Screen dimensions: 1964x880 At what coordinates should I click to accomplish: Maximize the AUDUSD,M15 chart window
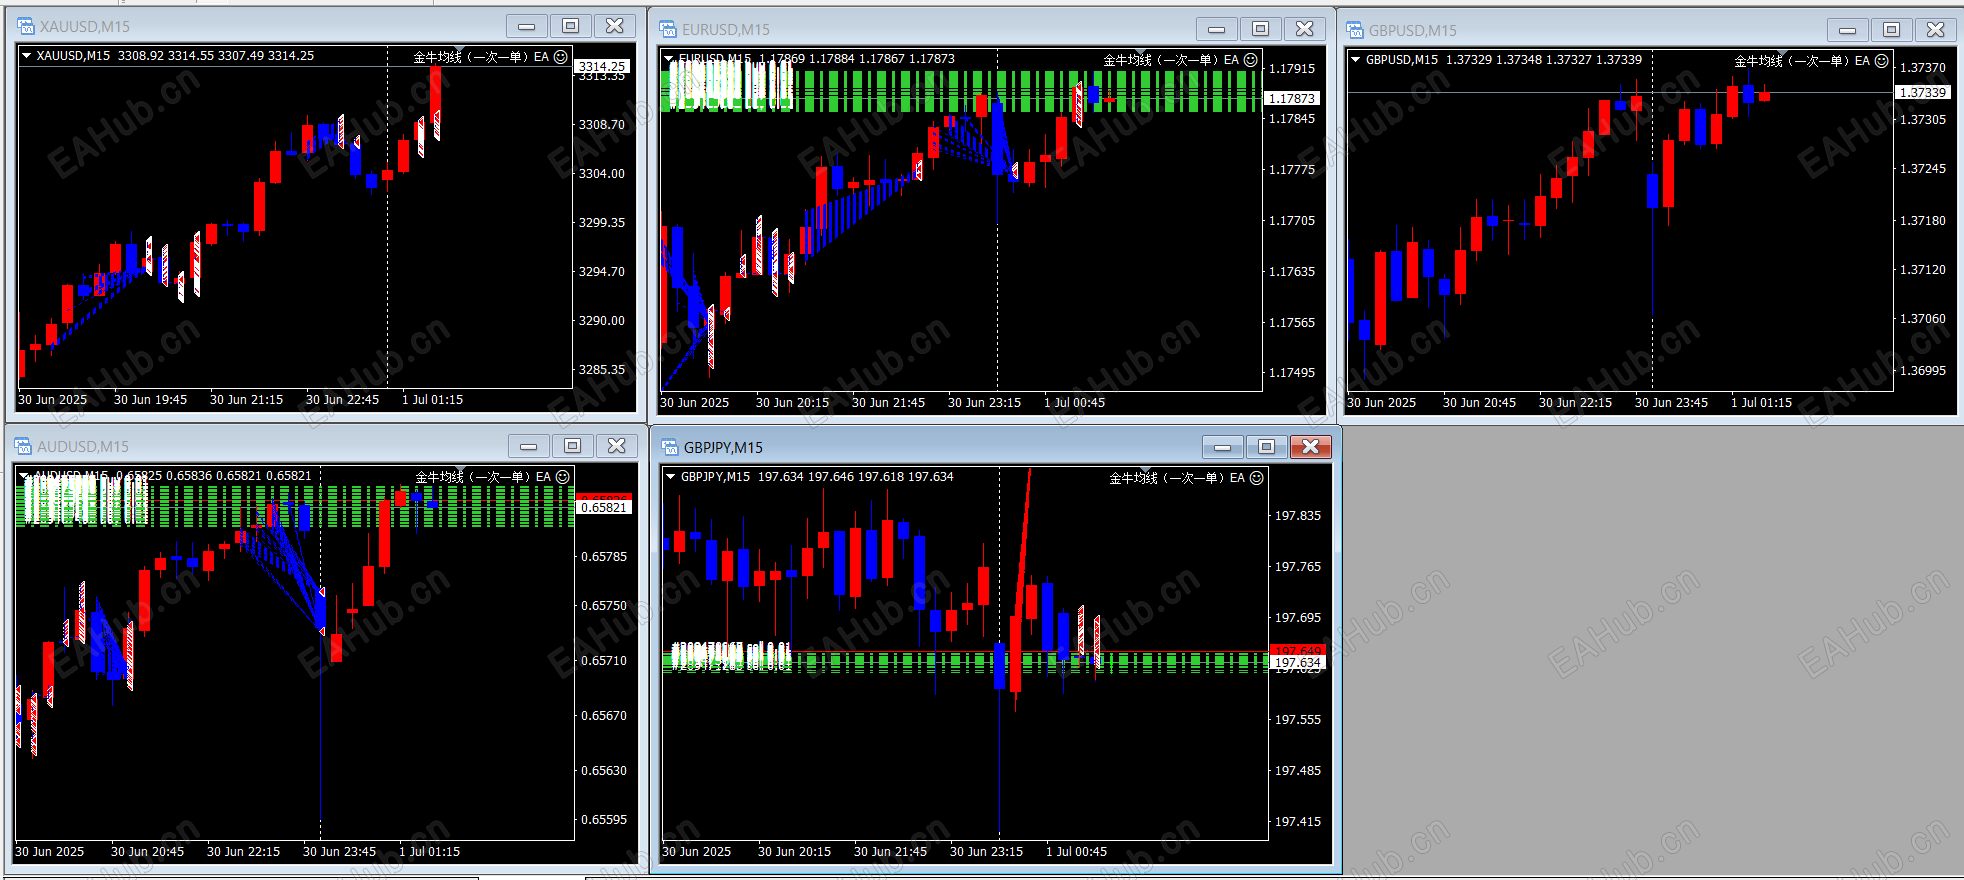[573, 446]
